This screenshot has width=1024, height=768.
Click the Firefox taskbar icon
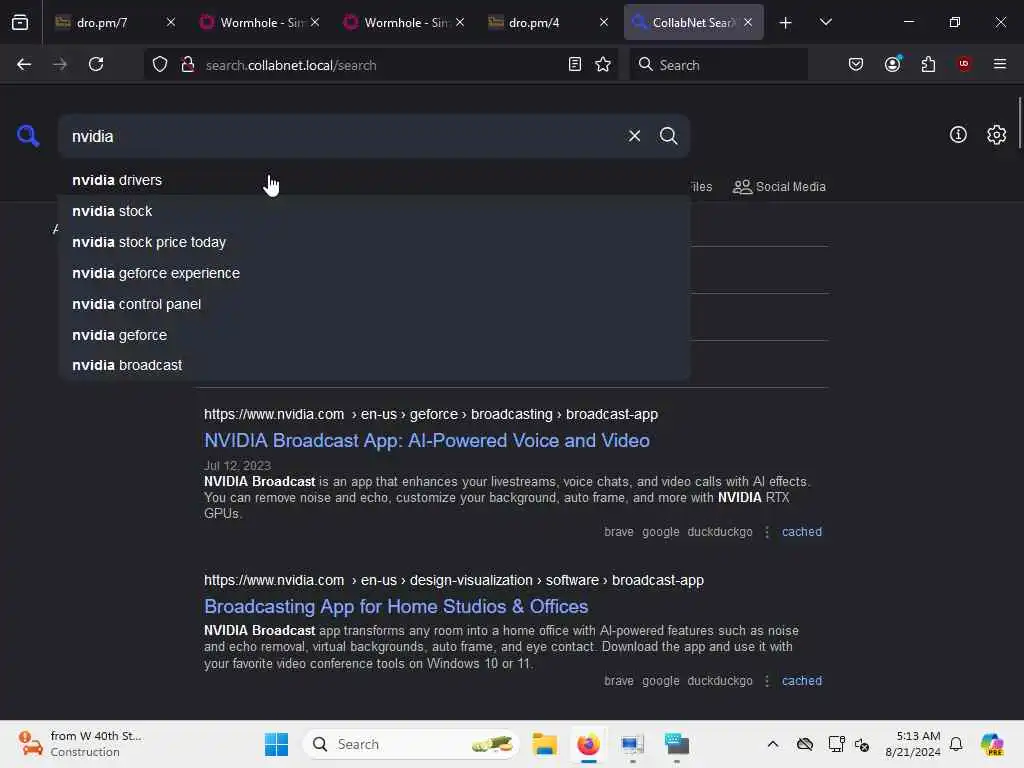pyautogui.click(x=588, y=744)
